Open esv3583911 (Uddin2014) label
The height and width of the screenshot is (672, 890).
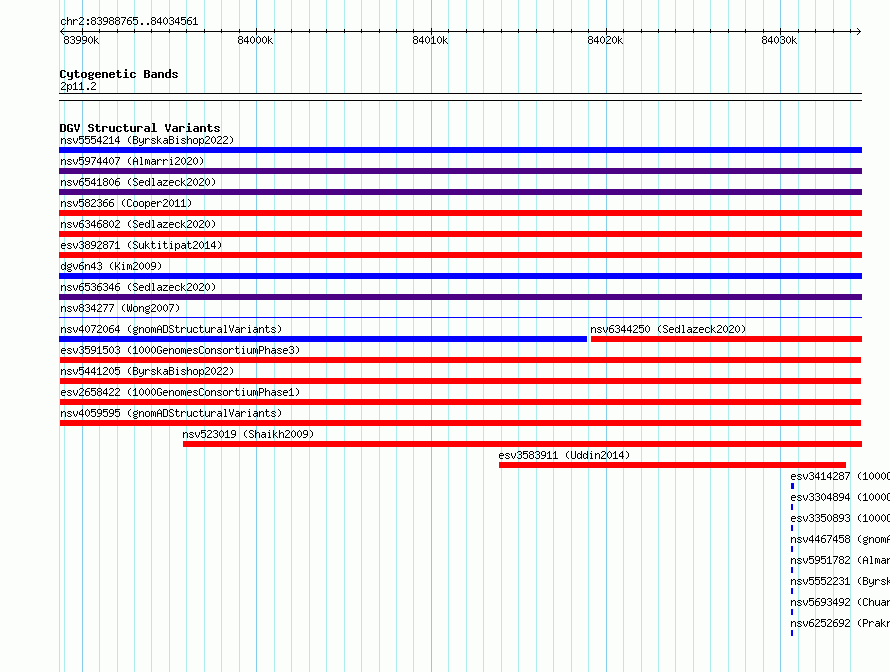(x=564, y=455)
